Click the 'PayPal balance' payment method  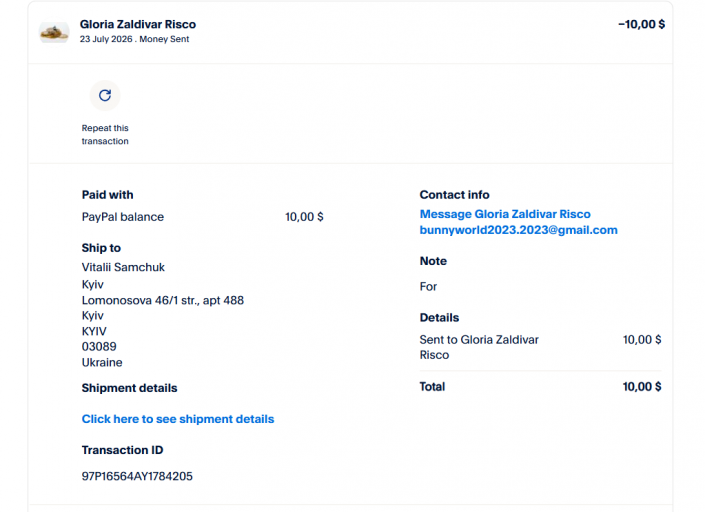[123, 217]
